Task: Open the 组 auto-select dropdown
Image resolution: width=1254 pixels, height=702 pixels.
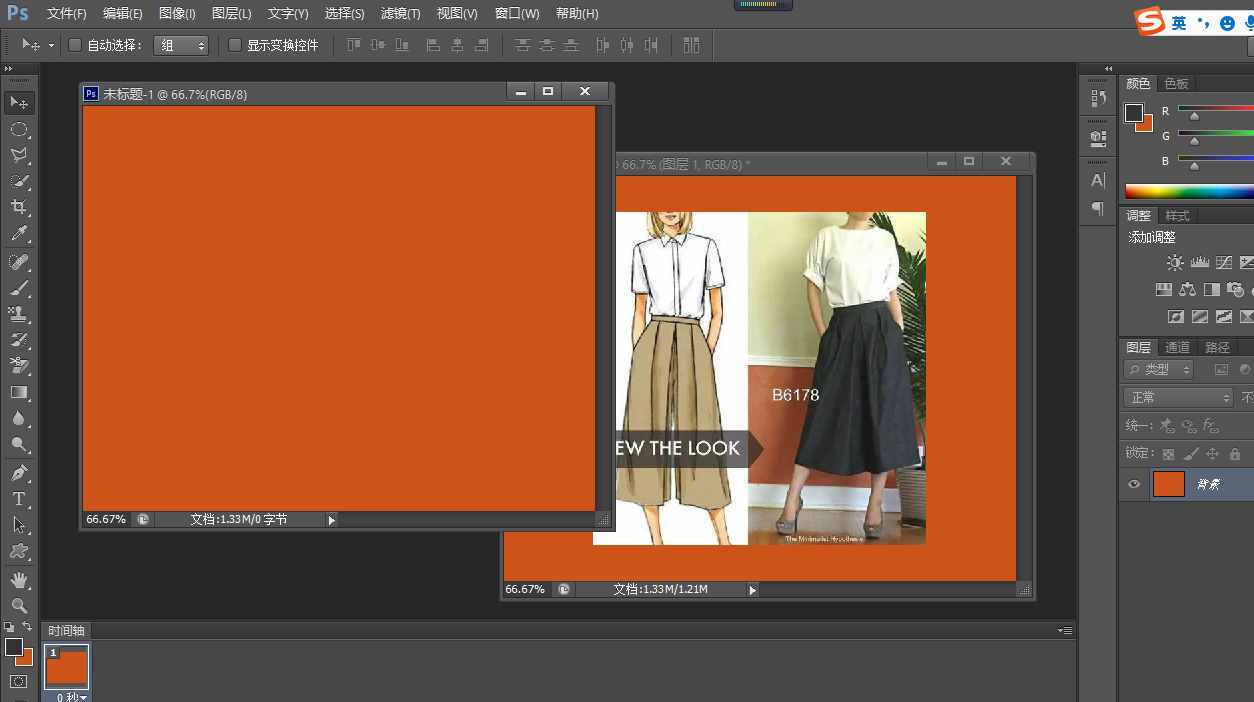Action: pos(180,45)
